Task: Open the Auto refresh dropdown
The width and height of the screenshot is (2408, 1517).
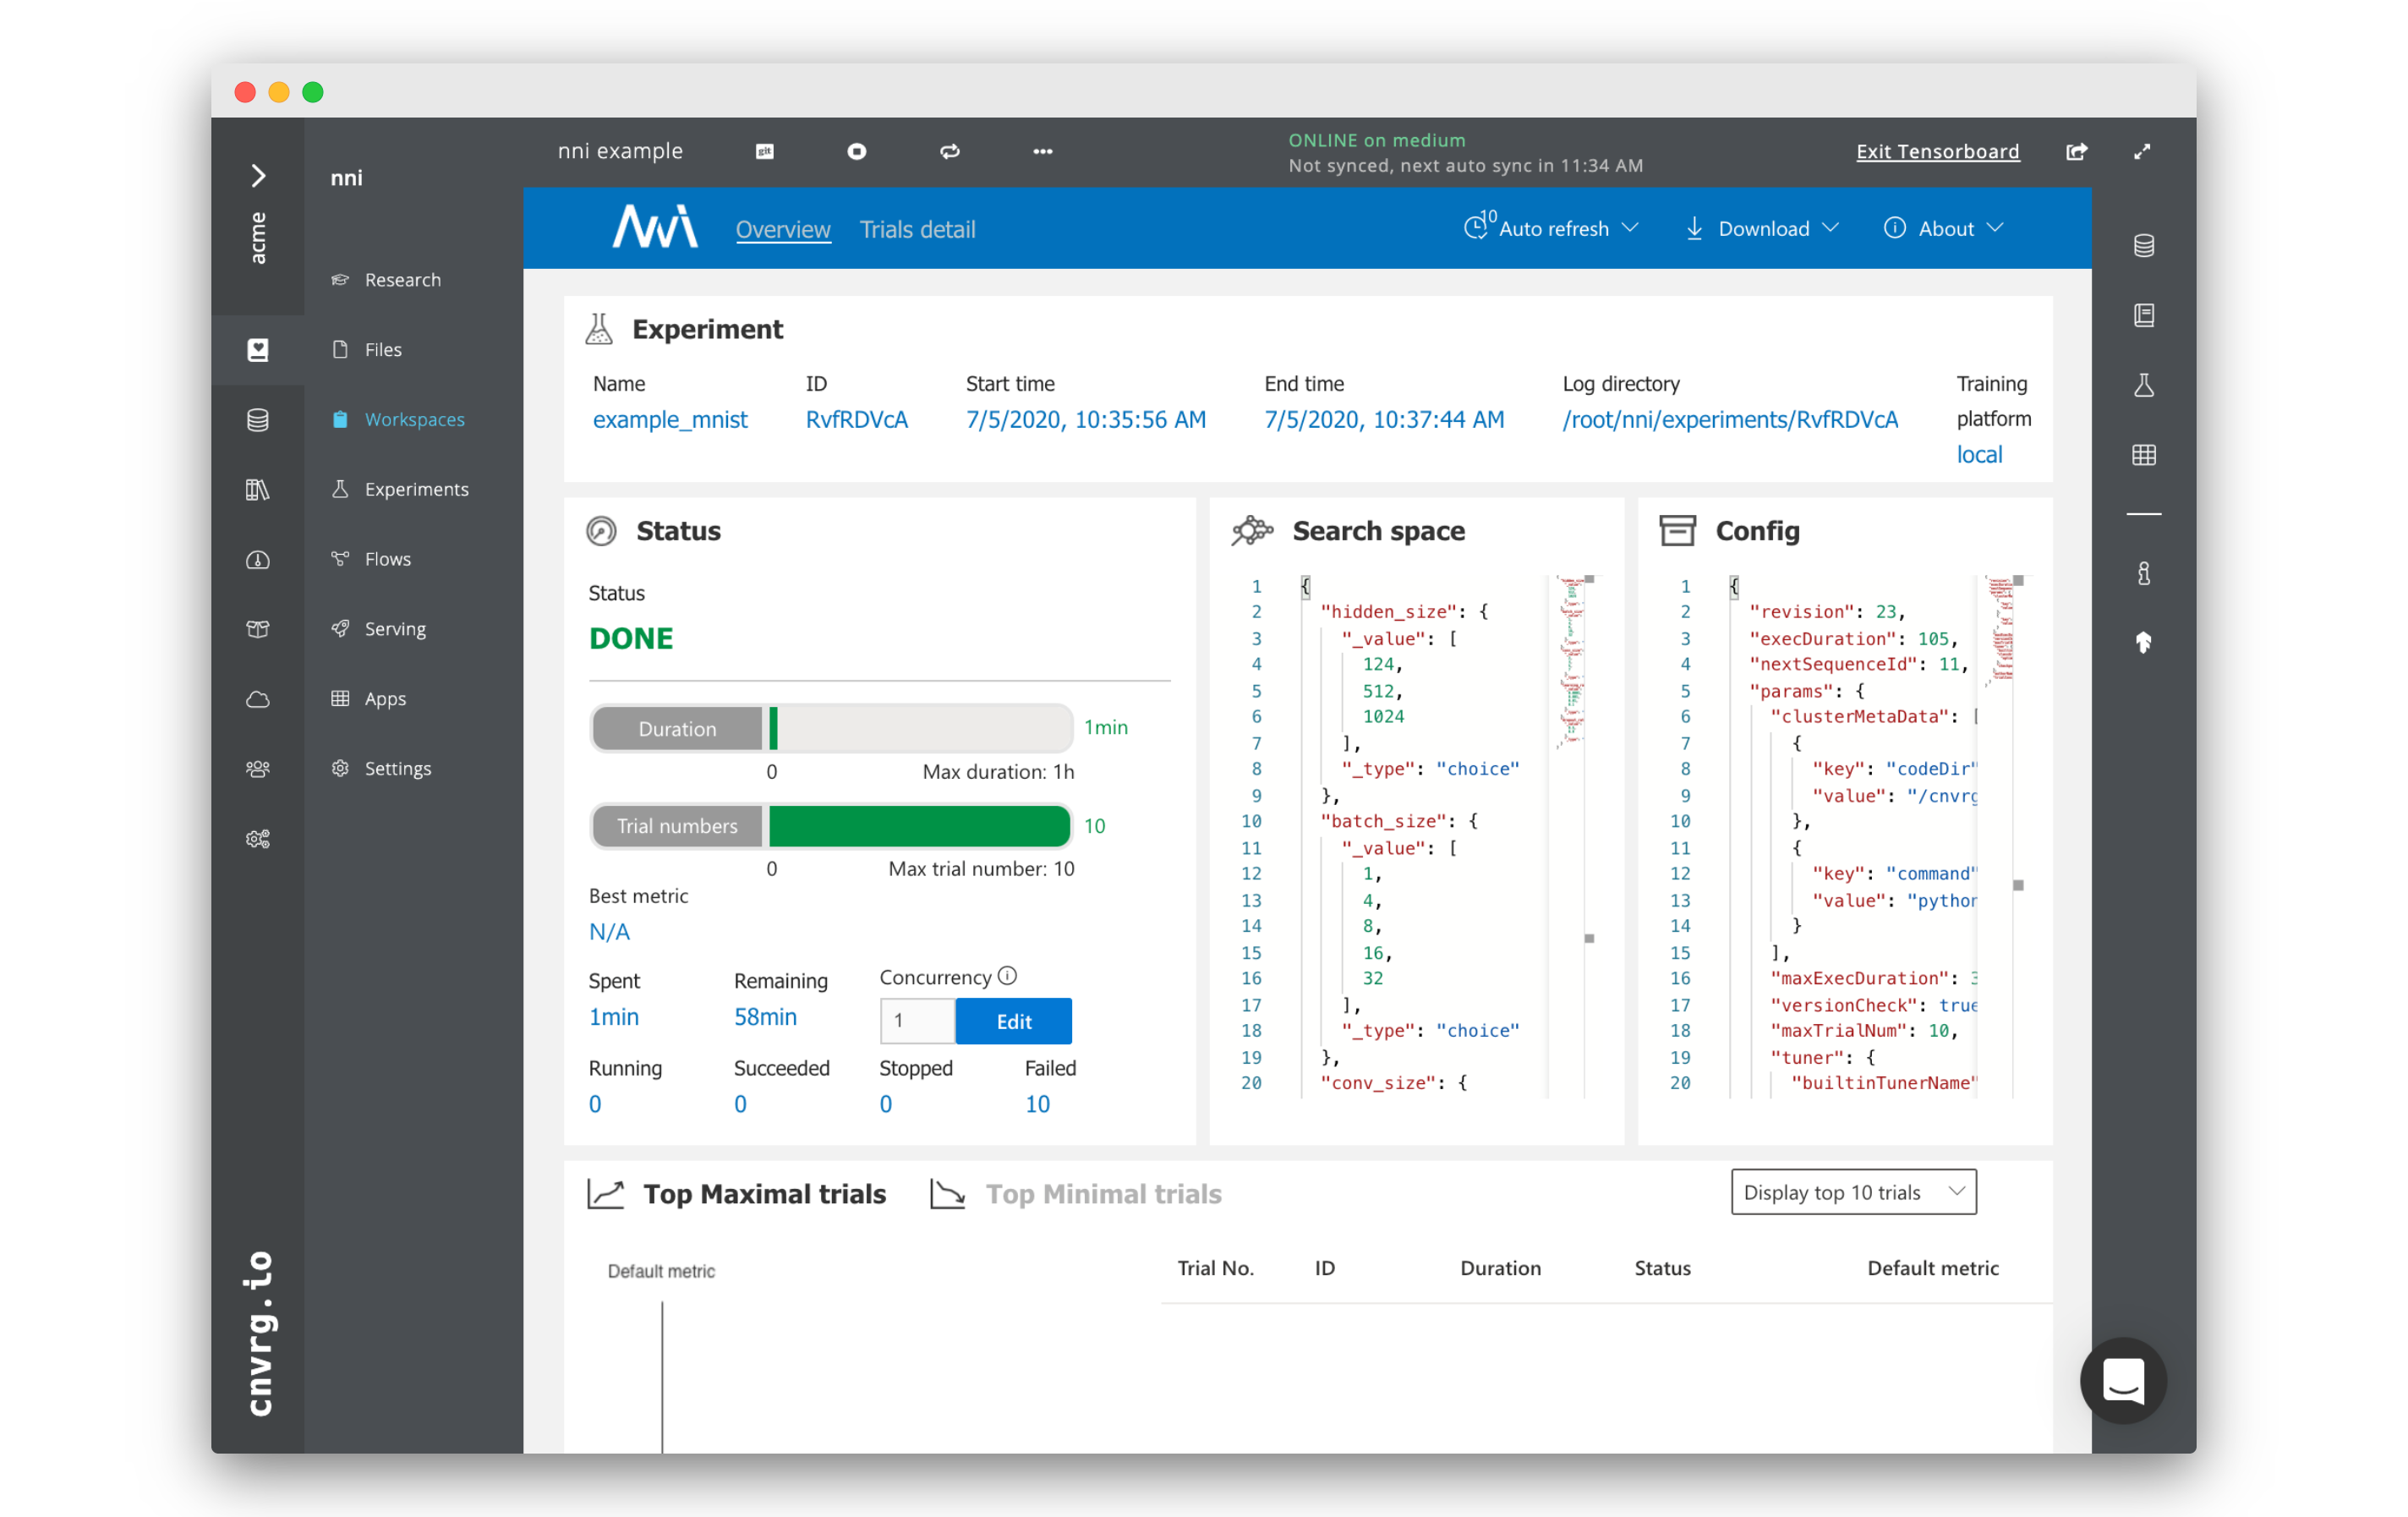Action: [x=1551, y=228]
